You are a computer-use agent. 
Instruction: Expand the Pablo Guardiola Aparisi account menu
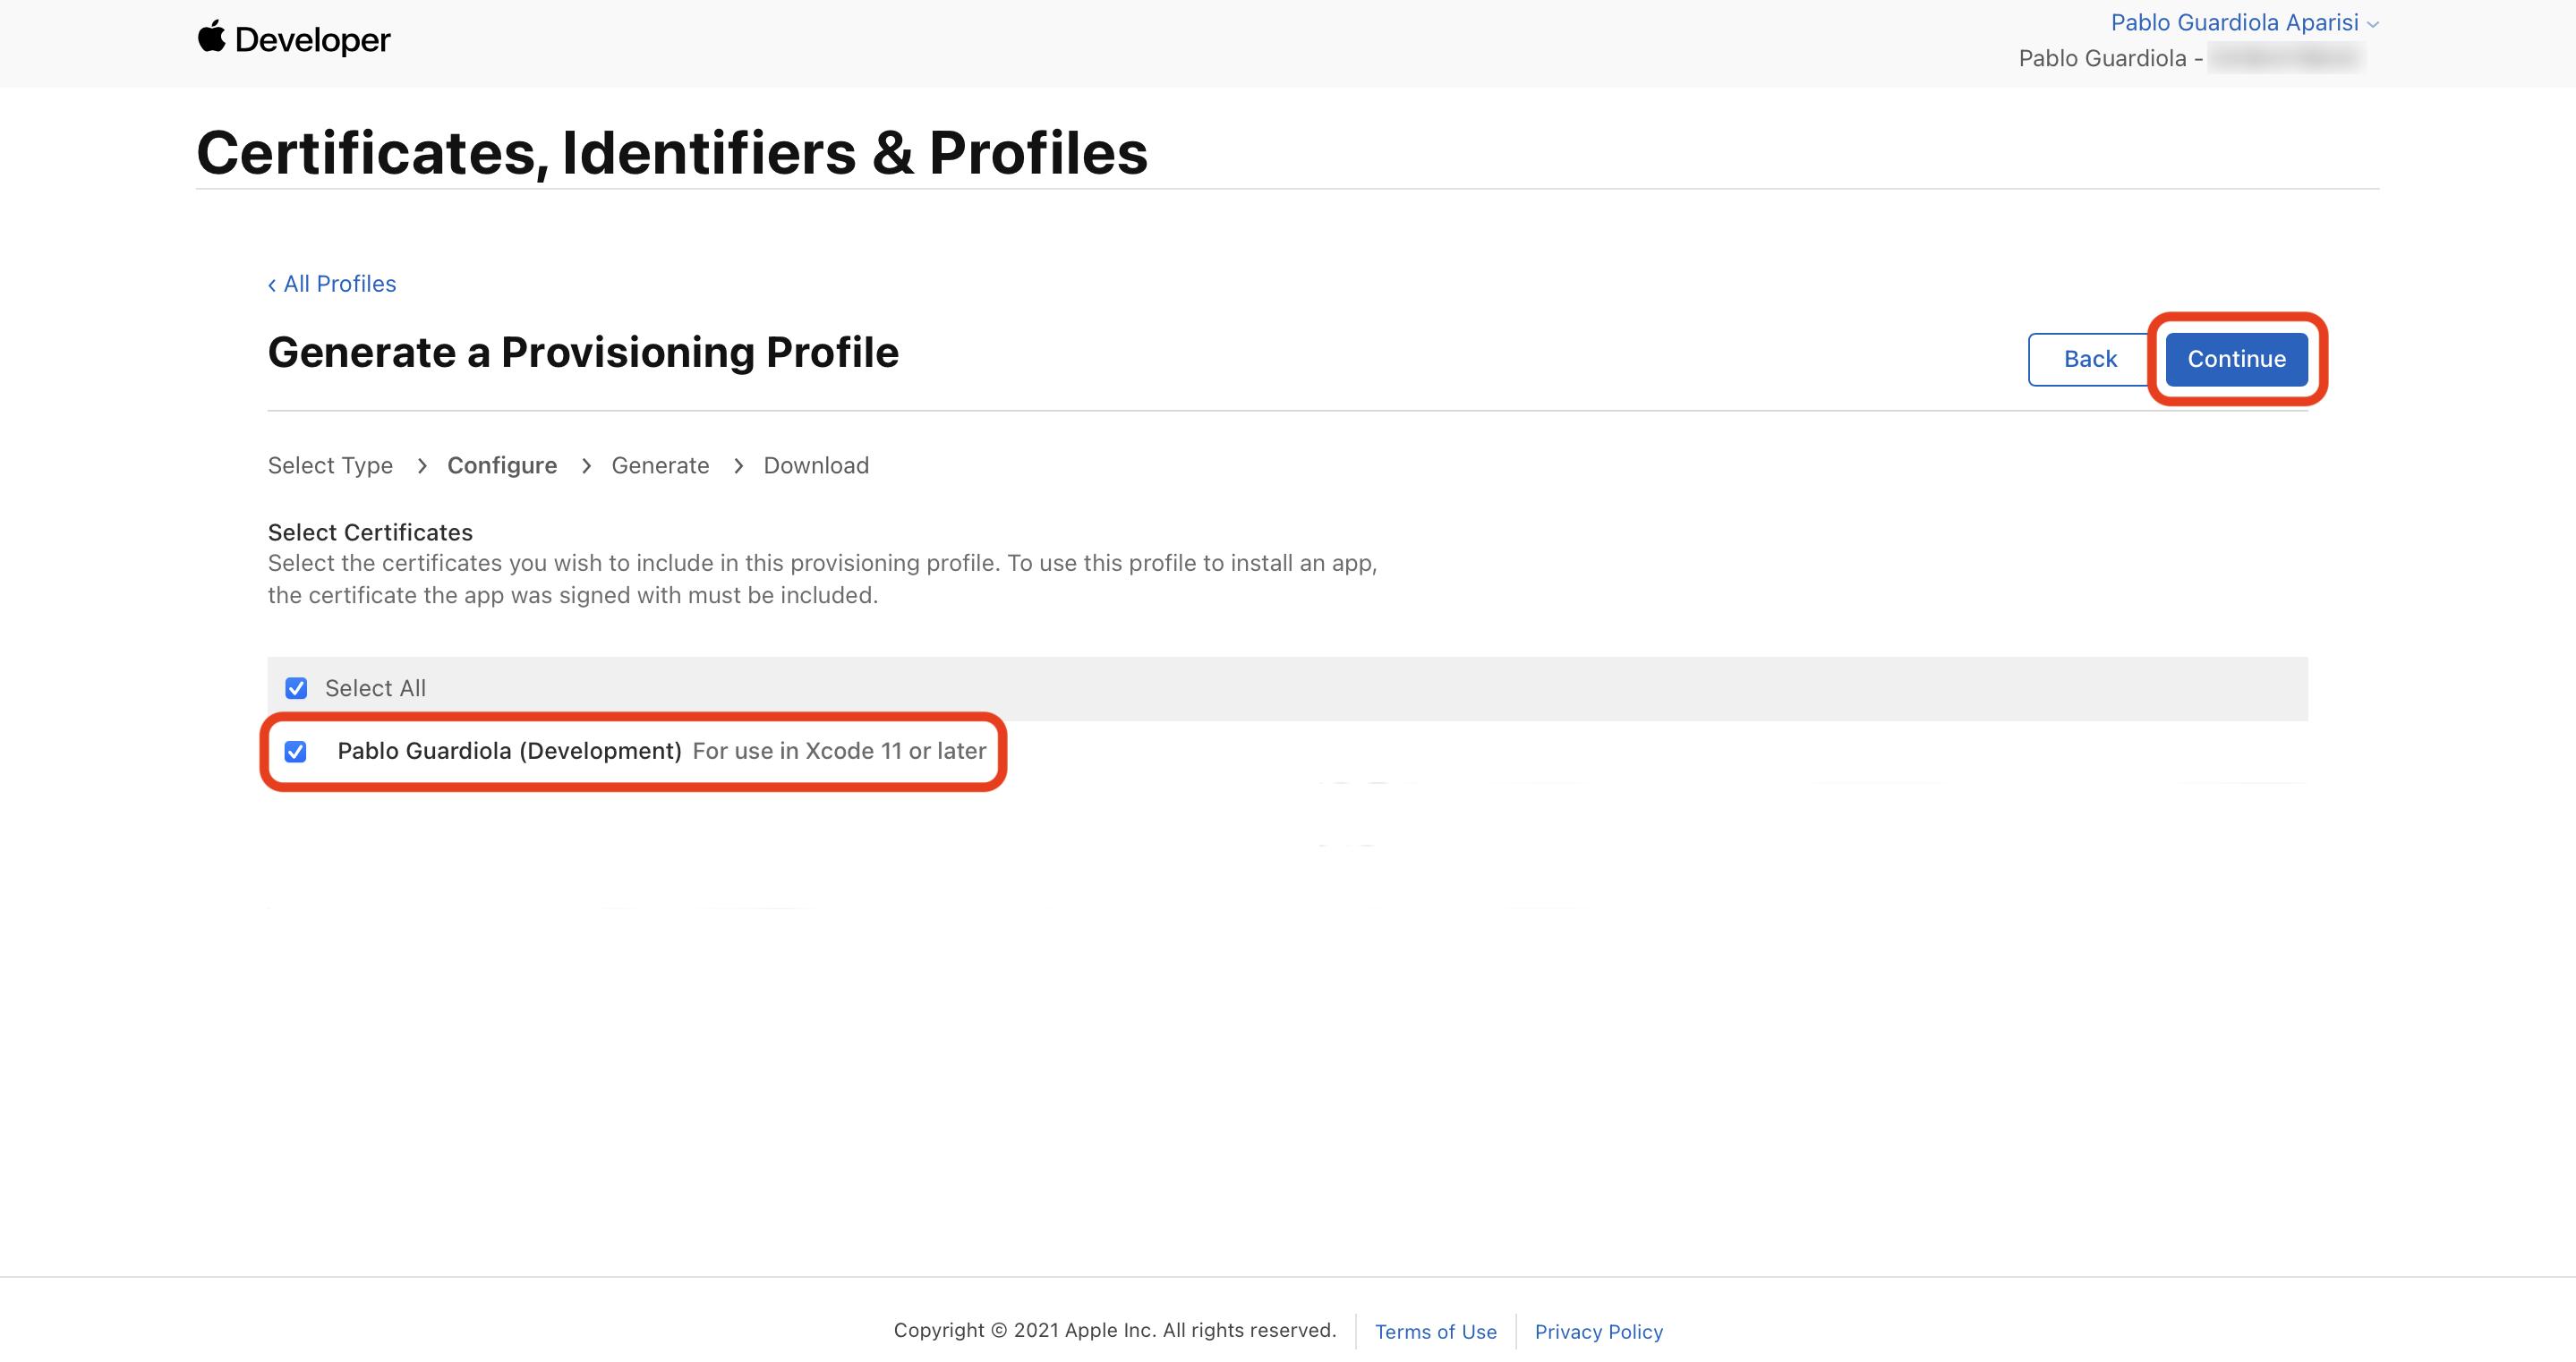pyautogui.click(x=2233, y=22)
